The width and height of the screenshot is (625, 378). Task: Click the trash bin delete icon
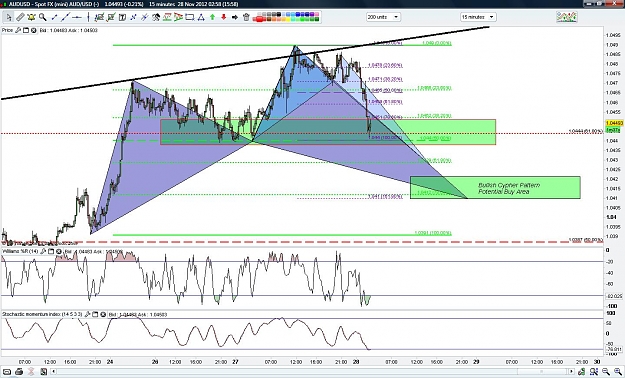point(246,17)
